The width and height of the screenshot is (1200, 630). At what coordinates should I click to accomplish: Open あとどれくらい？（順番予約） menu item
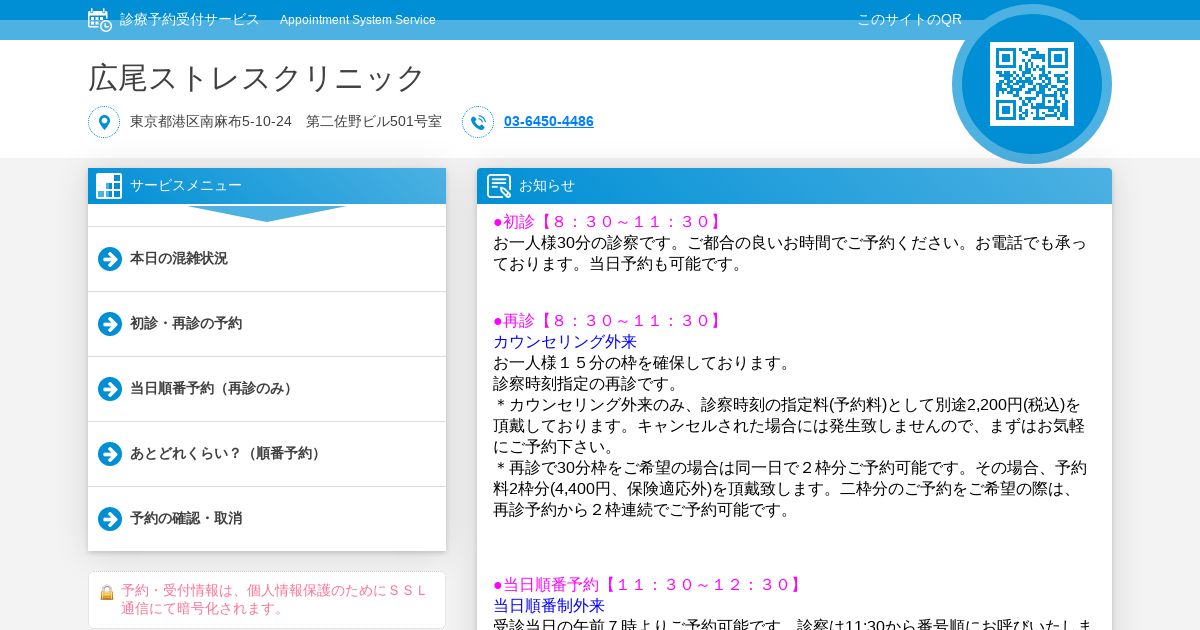(267, 454)
